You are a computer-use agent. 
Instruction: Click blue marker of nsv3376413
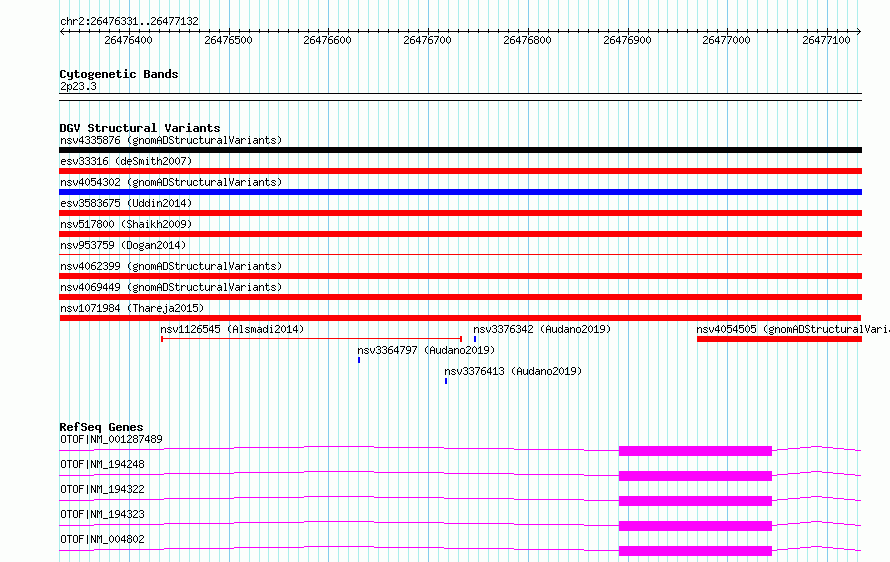coord(446,381)
